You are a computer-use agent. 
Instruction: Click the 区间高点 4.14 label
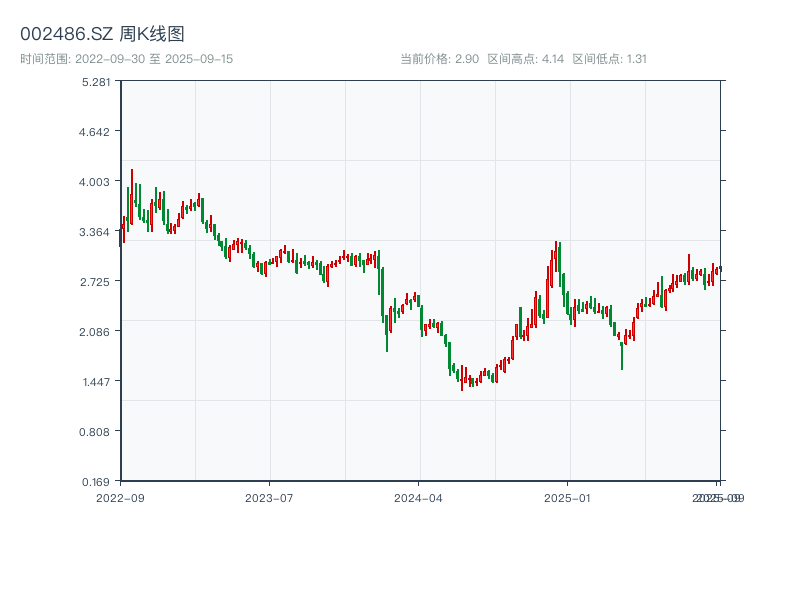(526, 59)
